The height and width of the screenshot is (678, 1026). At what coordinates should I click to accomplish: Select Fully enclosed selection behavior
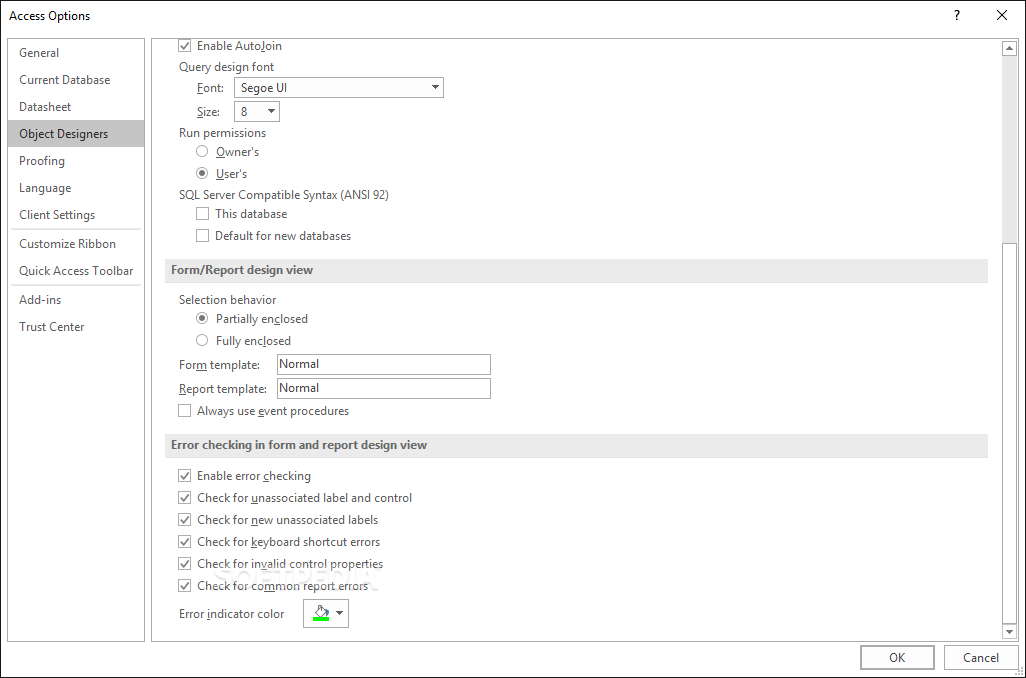coord(202,340)
